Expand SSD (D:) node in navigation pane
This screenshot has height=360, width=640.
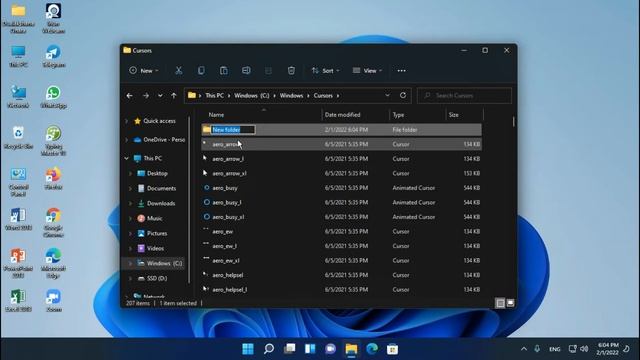click(131, 278)
